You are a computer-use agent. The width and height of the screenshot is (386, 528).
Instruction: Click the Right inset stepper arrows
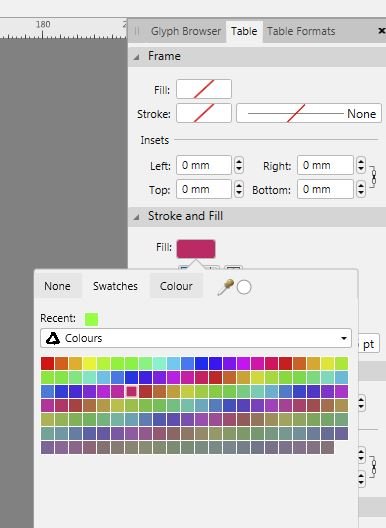click(x=361, y=165)
